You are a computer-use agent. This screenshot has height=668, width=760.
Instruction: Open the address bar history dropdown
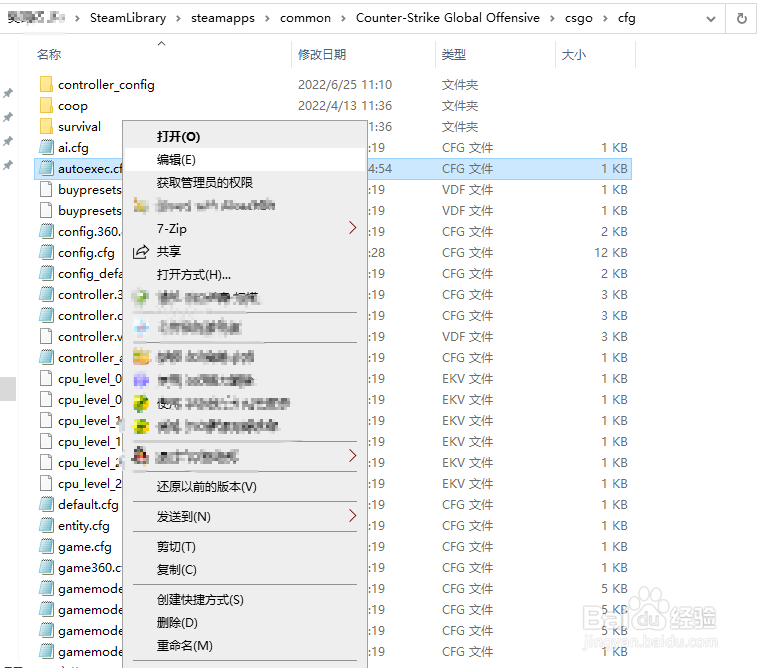[x=711, y=19]
